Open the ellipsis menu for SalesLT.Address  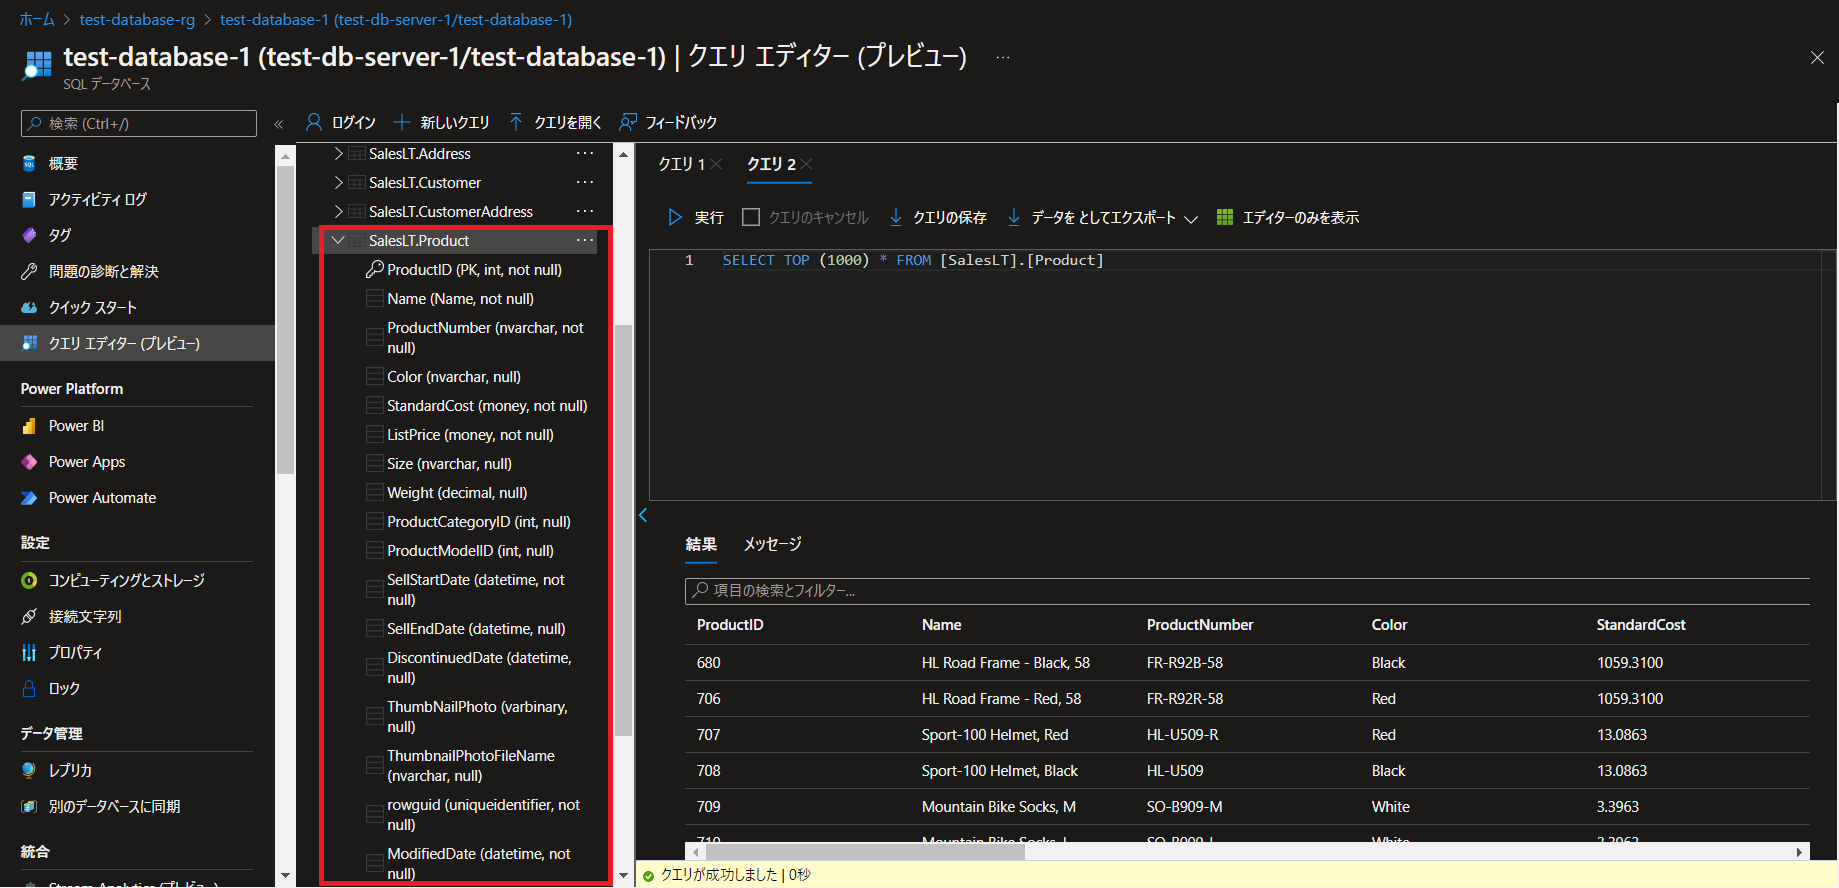tap(585, 154)
